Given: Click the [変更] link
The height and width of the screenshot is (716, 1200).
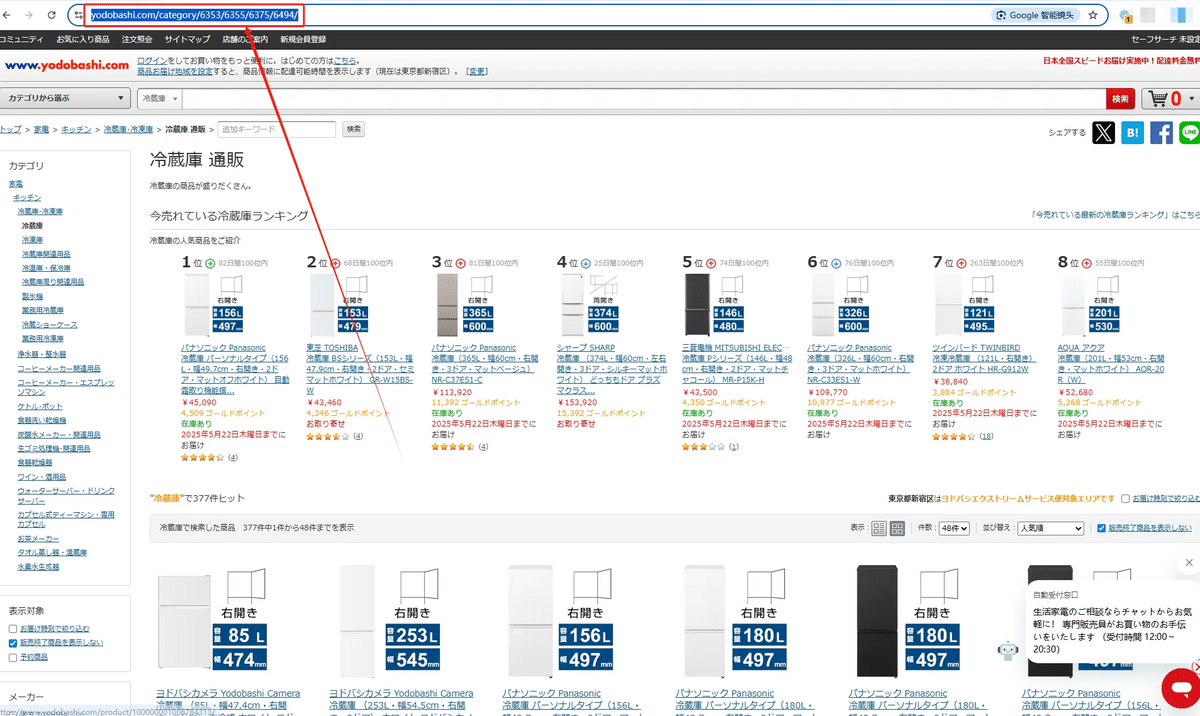Looking at the screenshot, I should pyautogui.click(x=477, y=71).
